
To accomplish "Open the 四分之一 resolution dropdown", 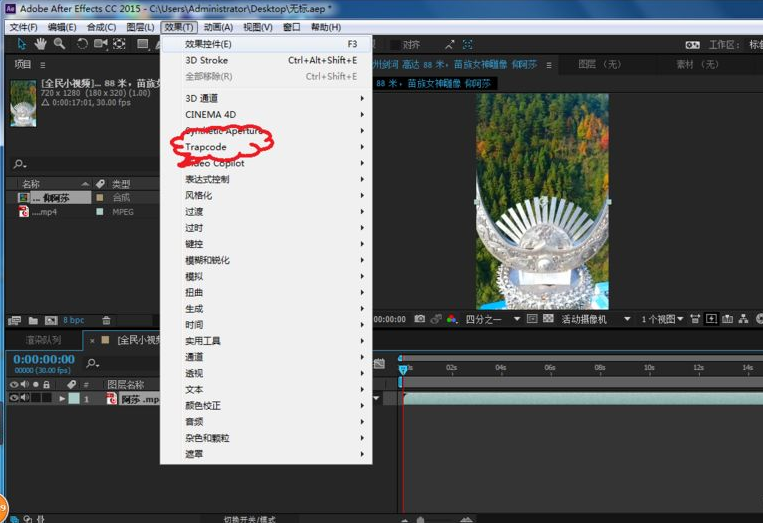I will click(492, 319).
